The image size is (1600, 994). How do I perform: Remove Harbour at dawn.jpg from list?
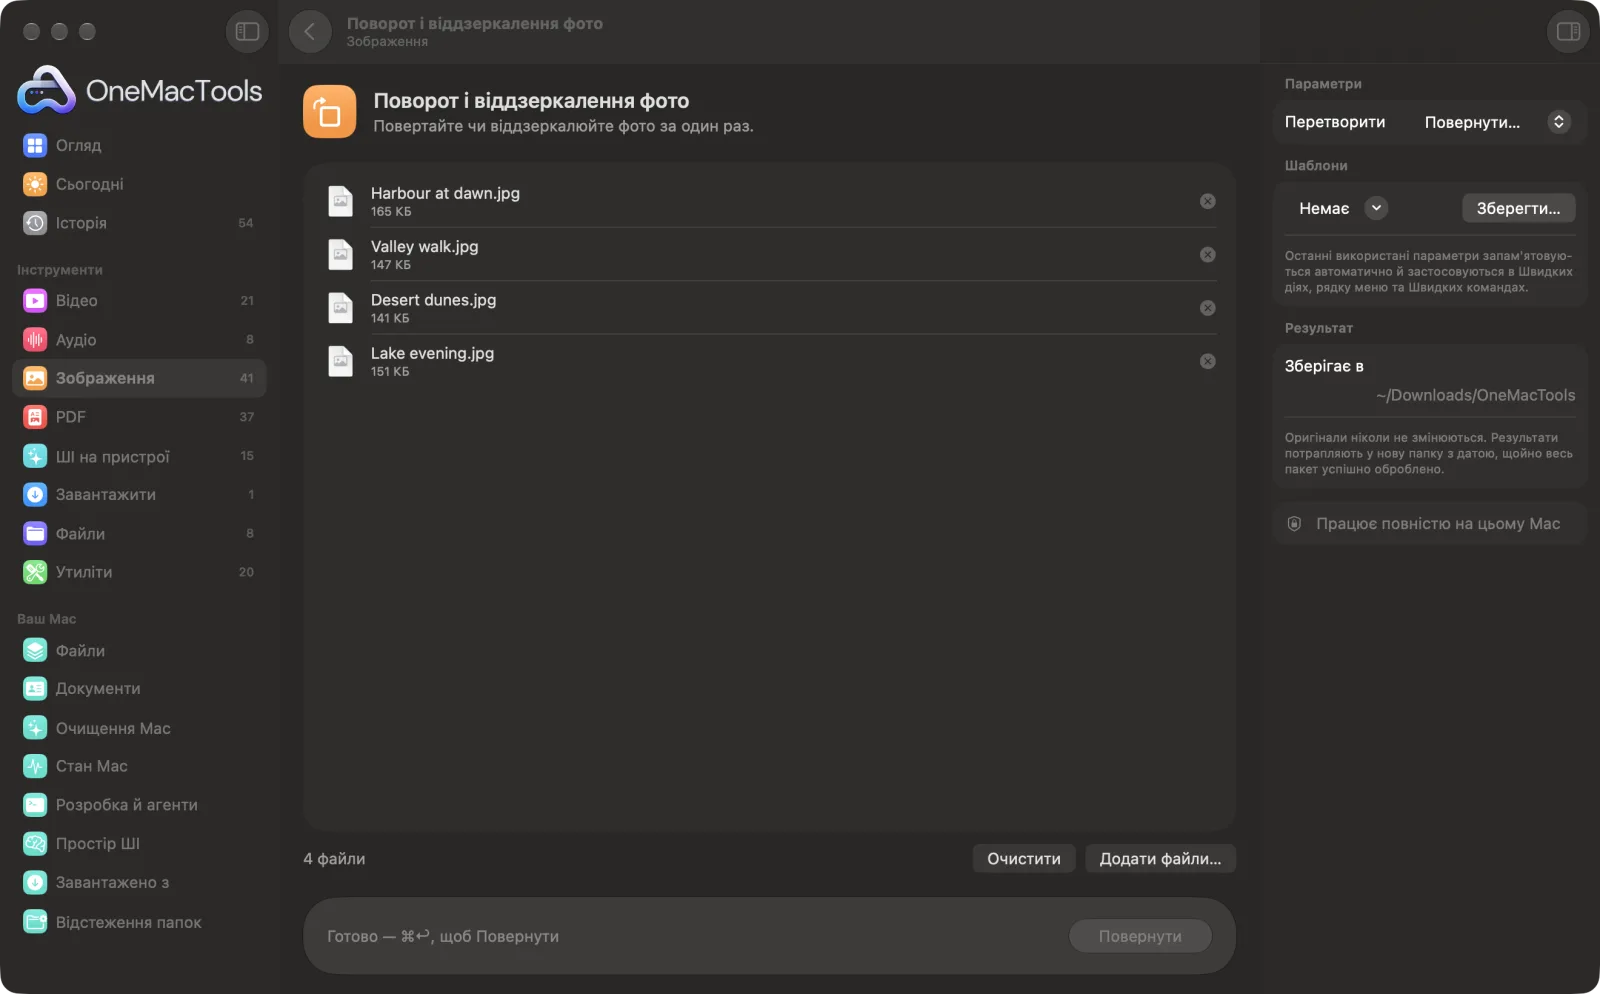[x=1208, y=201]
